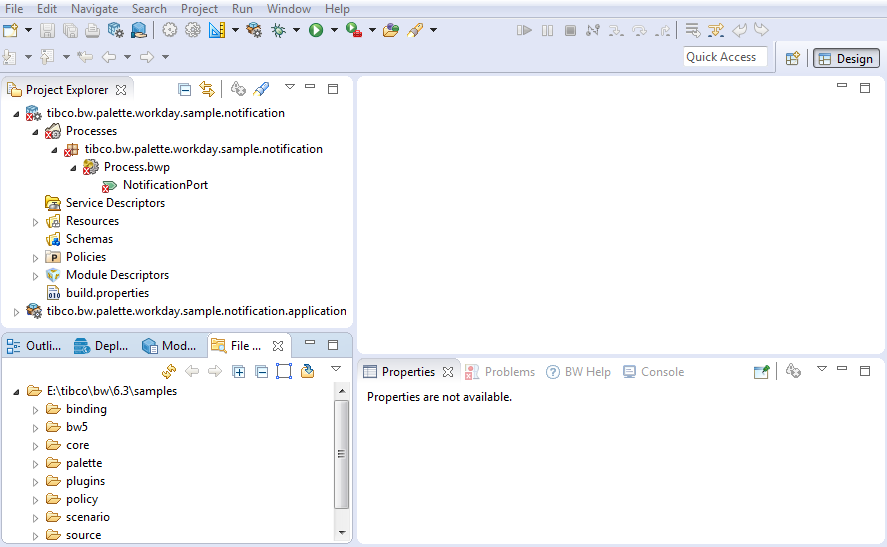Click the File Explorer vertical scrollbar thumb
887x547 pixels.
[341, 454]
